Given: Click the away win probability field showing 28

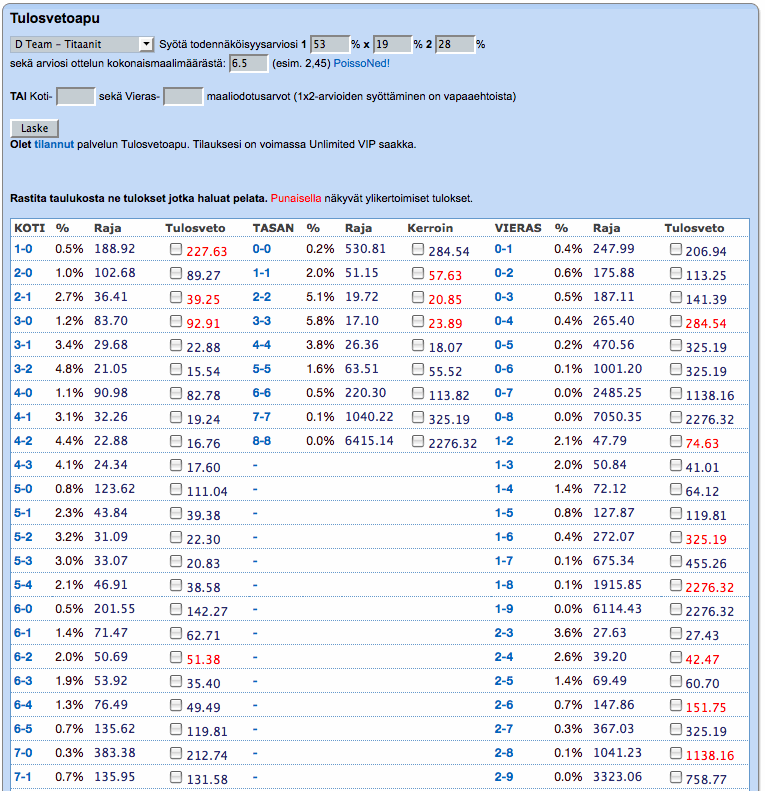Looking at the screenshot, I should (x=455, y=44).
